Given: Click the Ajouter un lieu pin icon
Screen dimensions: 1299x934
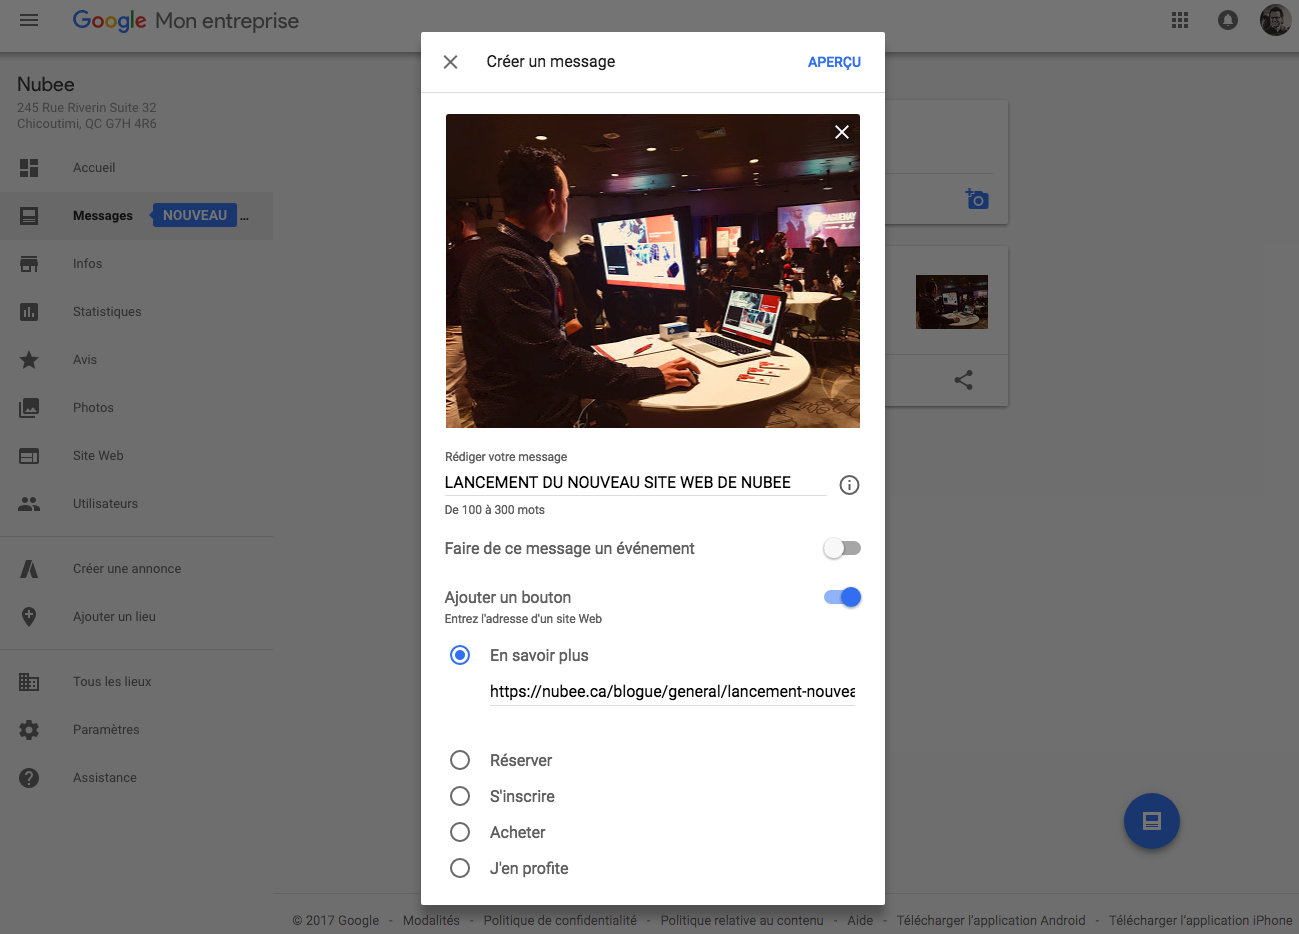Looking at the screenshot, I should pyautogui.click(x=29, y=617).
